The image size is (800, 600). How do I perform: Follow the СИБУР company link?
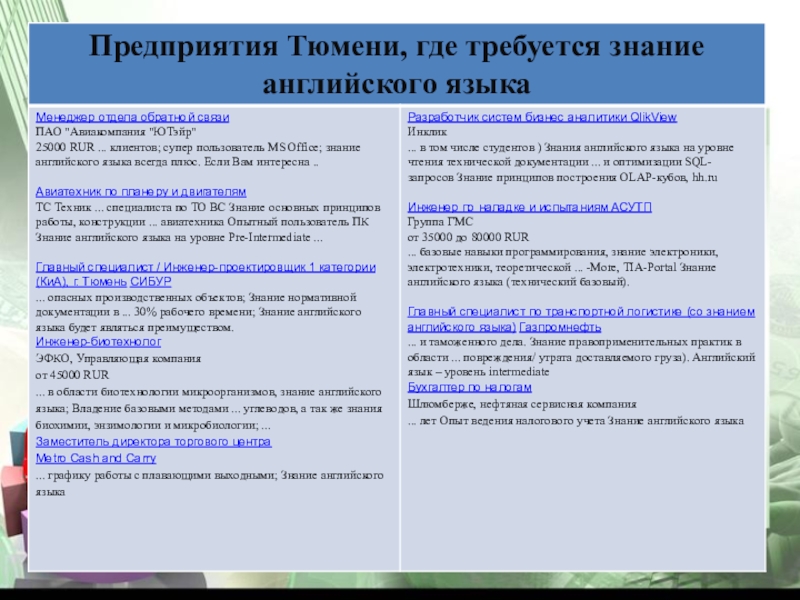[x=151, y=282]
